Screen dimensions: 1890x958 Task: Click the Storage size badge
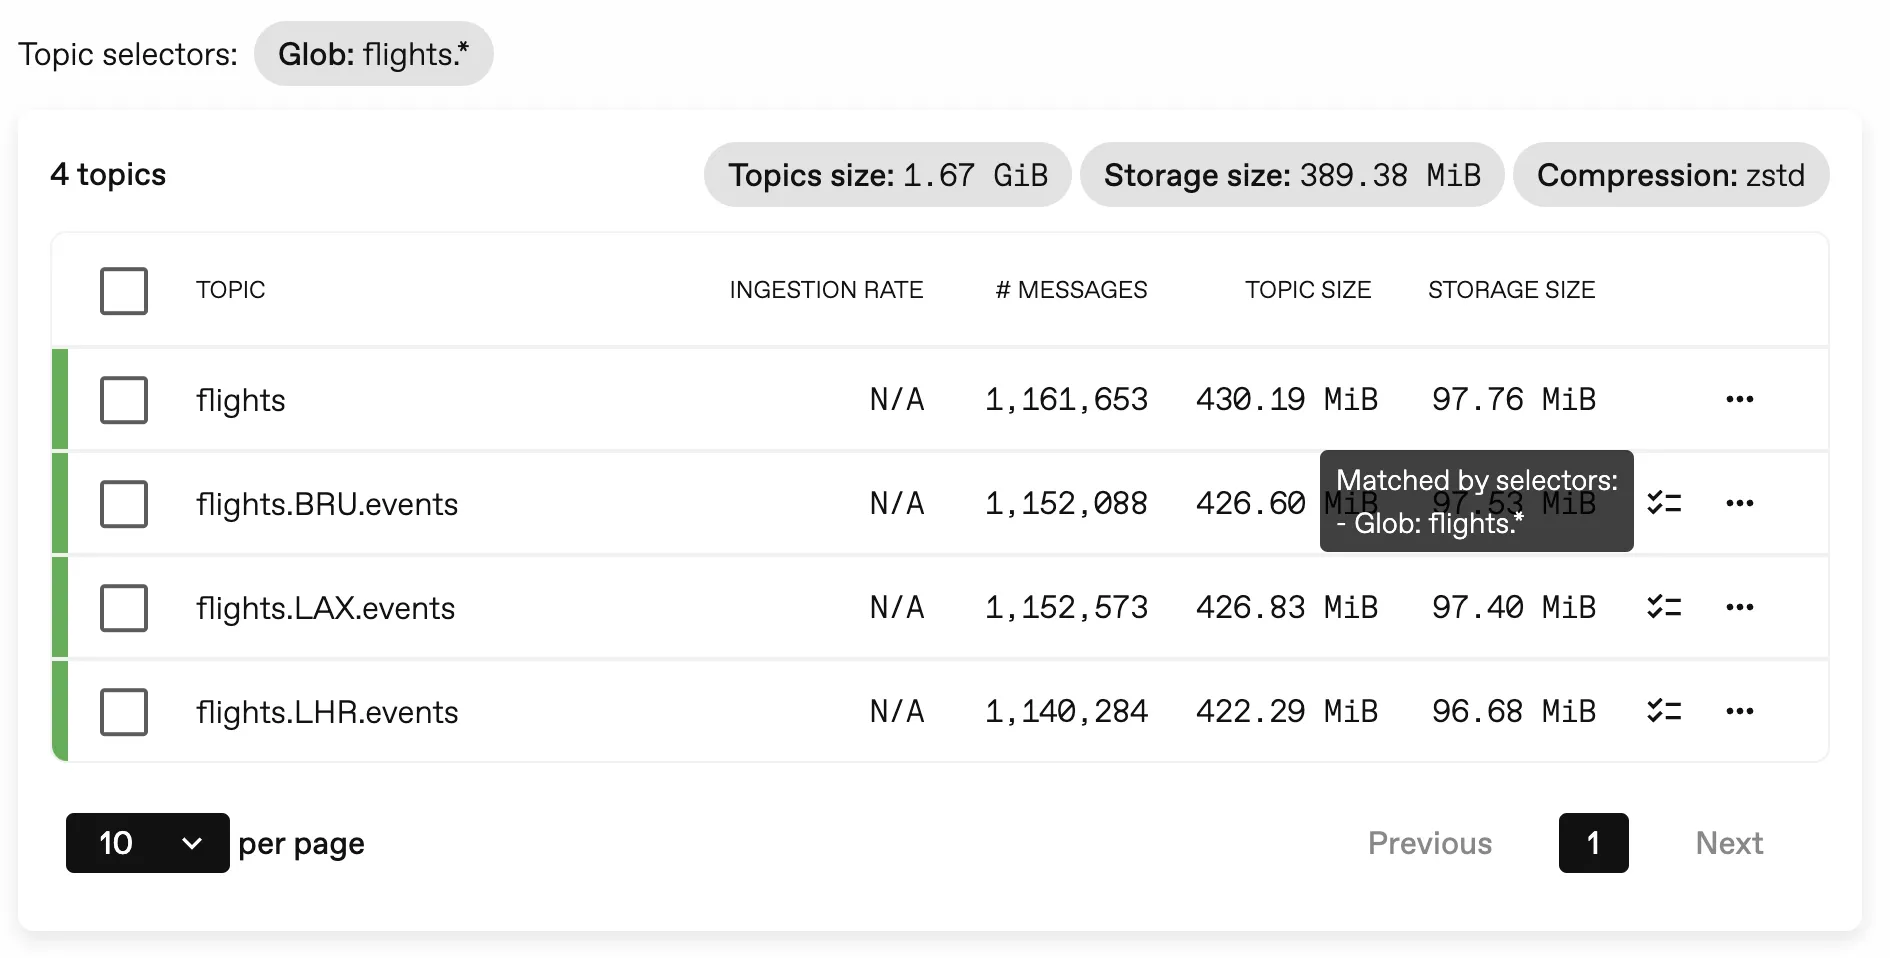click(x=1291, y=174)
